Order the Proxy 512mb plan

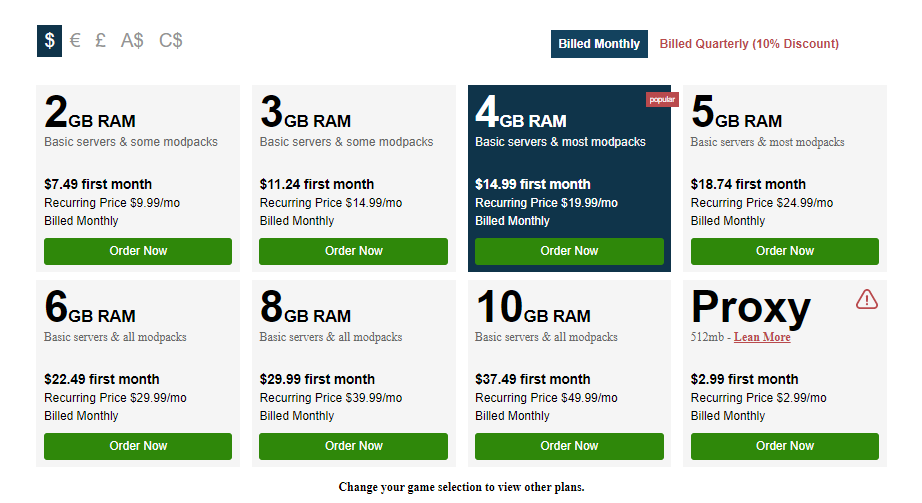[x=785, y=446]
